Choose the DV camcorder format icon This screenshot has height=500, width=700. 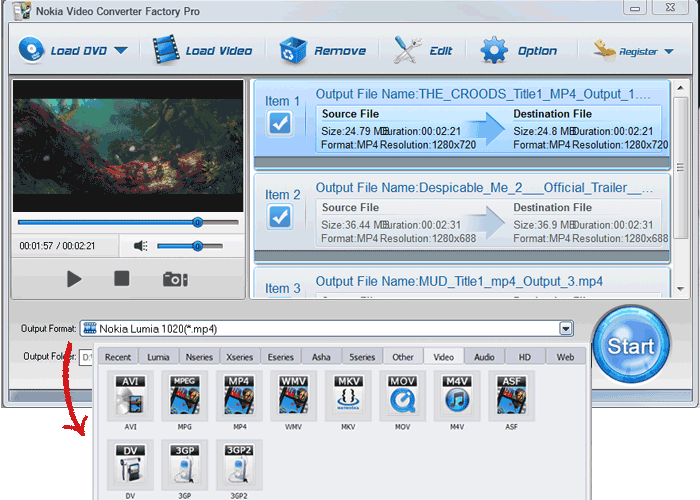(130, 465)
